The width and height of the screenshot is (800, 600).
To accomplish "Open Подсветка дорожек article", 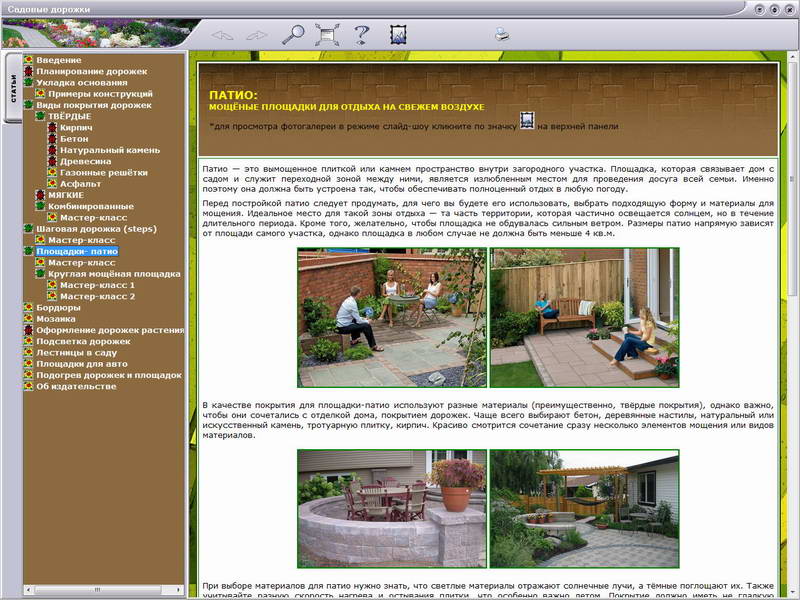I will (x=83, y=341).
